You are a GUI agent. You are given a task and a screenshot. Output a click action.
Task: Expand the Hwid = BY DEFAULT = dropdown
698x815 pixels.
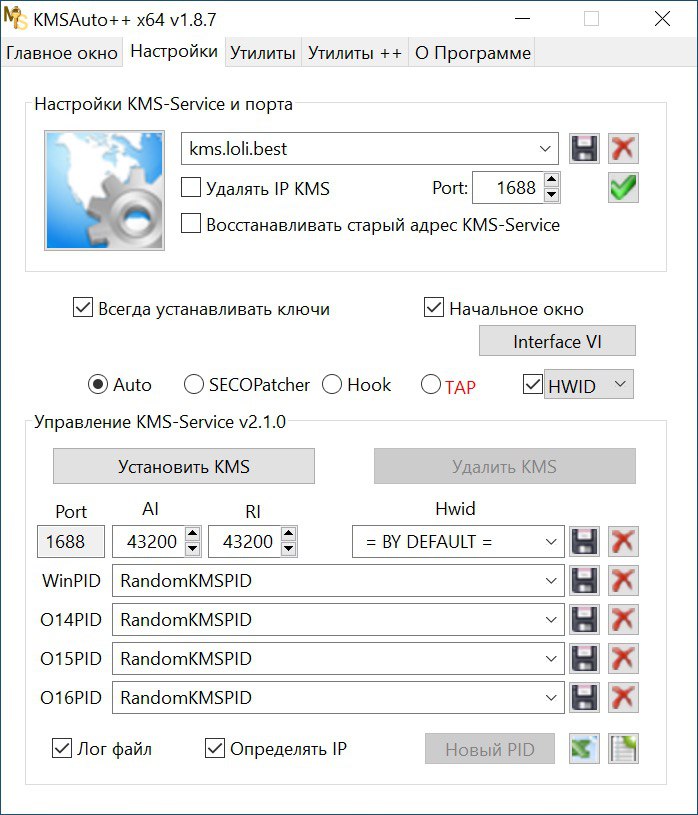pyautogui.click(x=551, y=542)
